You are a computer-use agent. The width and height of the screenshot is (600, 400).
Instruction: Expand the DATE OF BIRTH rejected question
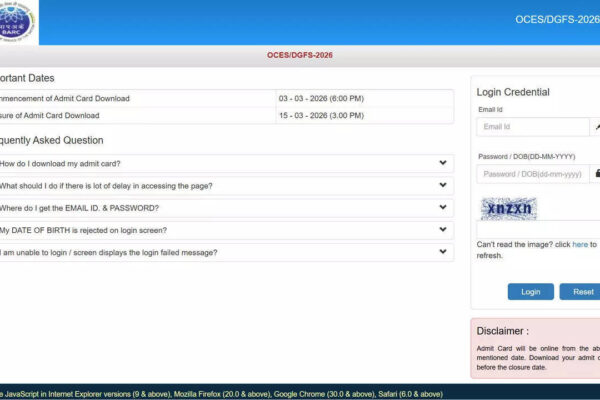[x=443, y=230]
